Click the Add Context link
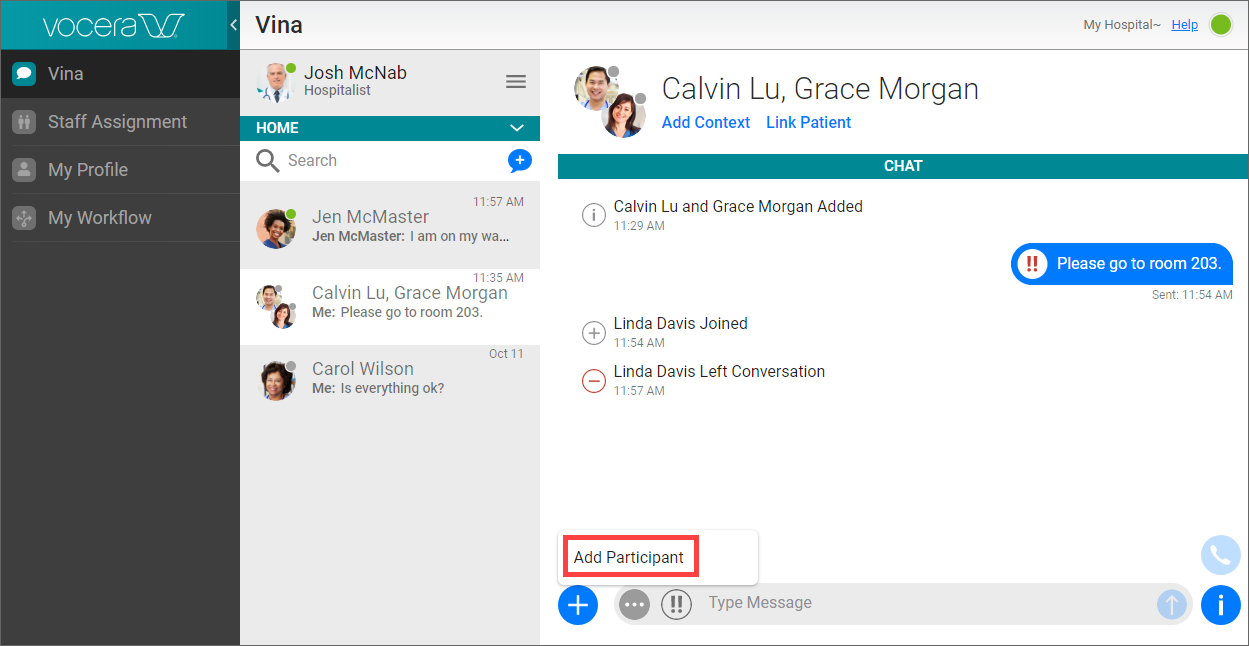Image resolution: width=1249 pixels, height=646 pixels. [x=706, y=122]
